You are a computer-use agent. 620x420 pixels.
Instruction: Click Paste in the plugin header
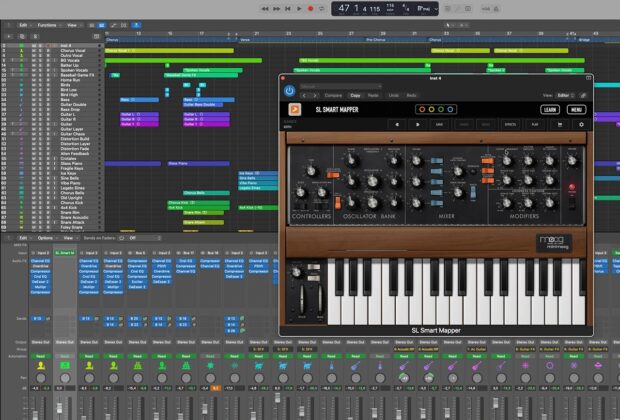coord(373,95)
